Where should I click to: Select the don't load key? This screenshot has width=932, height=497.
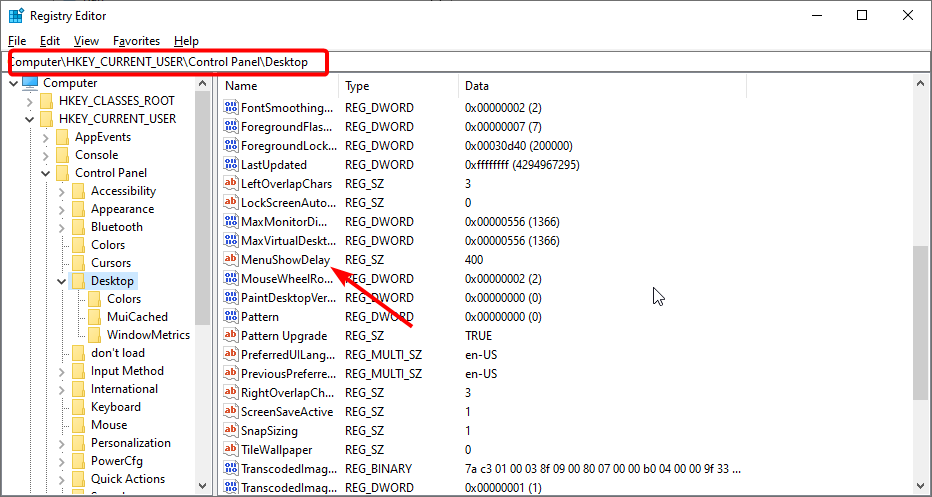118,353
